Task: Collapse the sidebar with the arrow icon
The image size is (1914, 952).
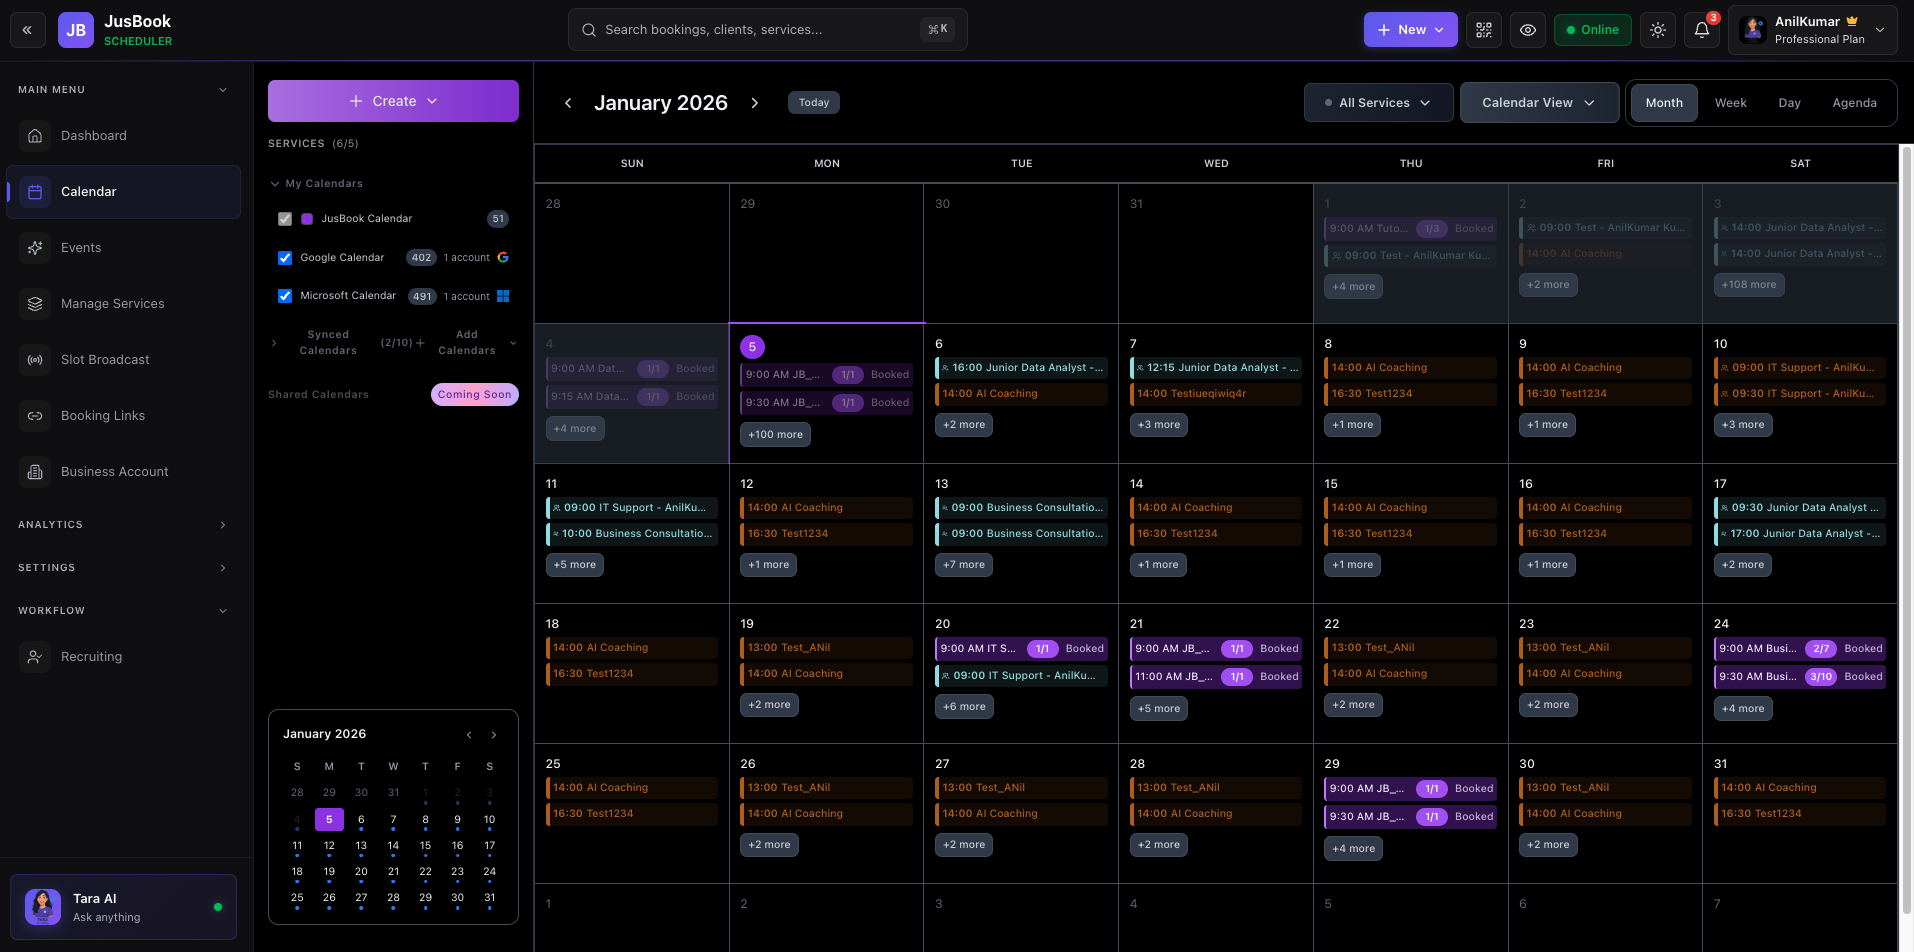Action: click(28, 29)
